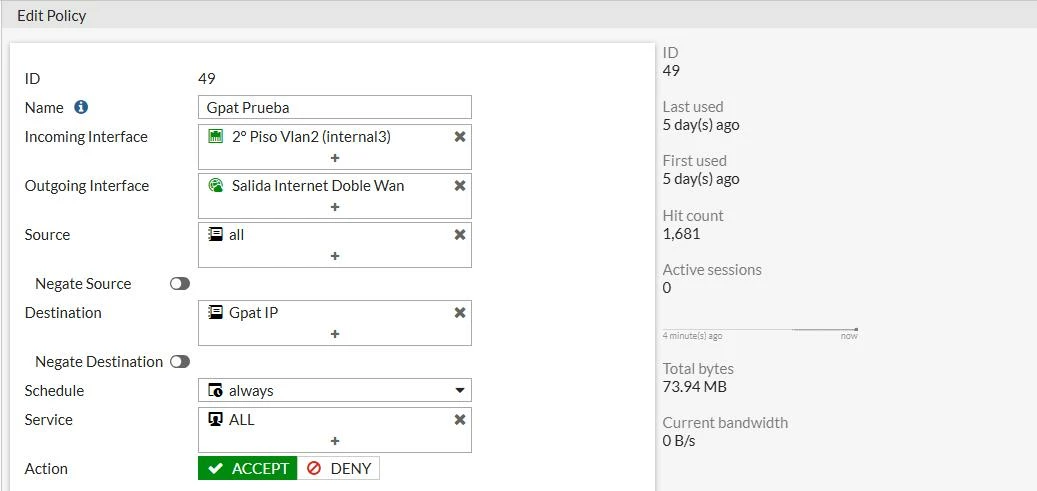
Task: Add another outgoing interface with plus
Action: [335, 207]
